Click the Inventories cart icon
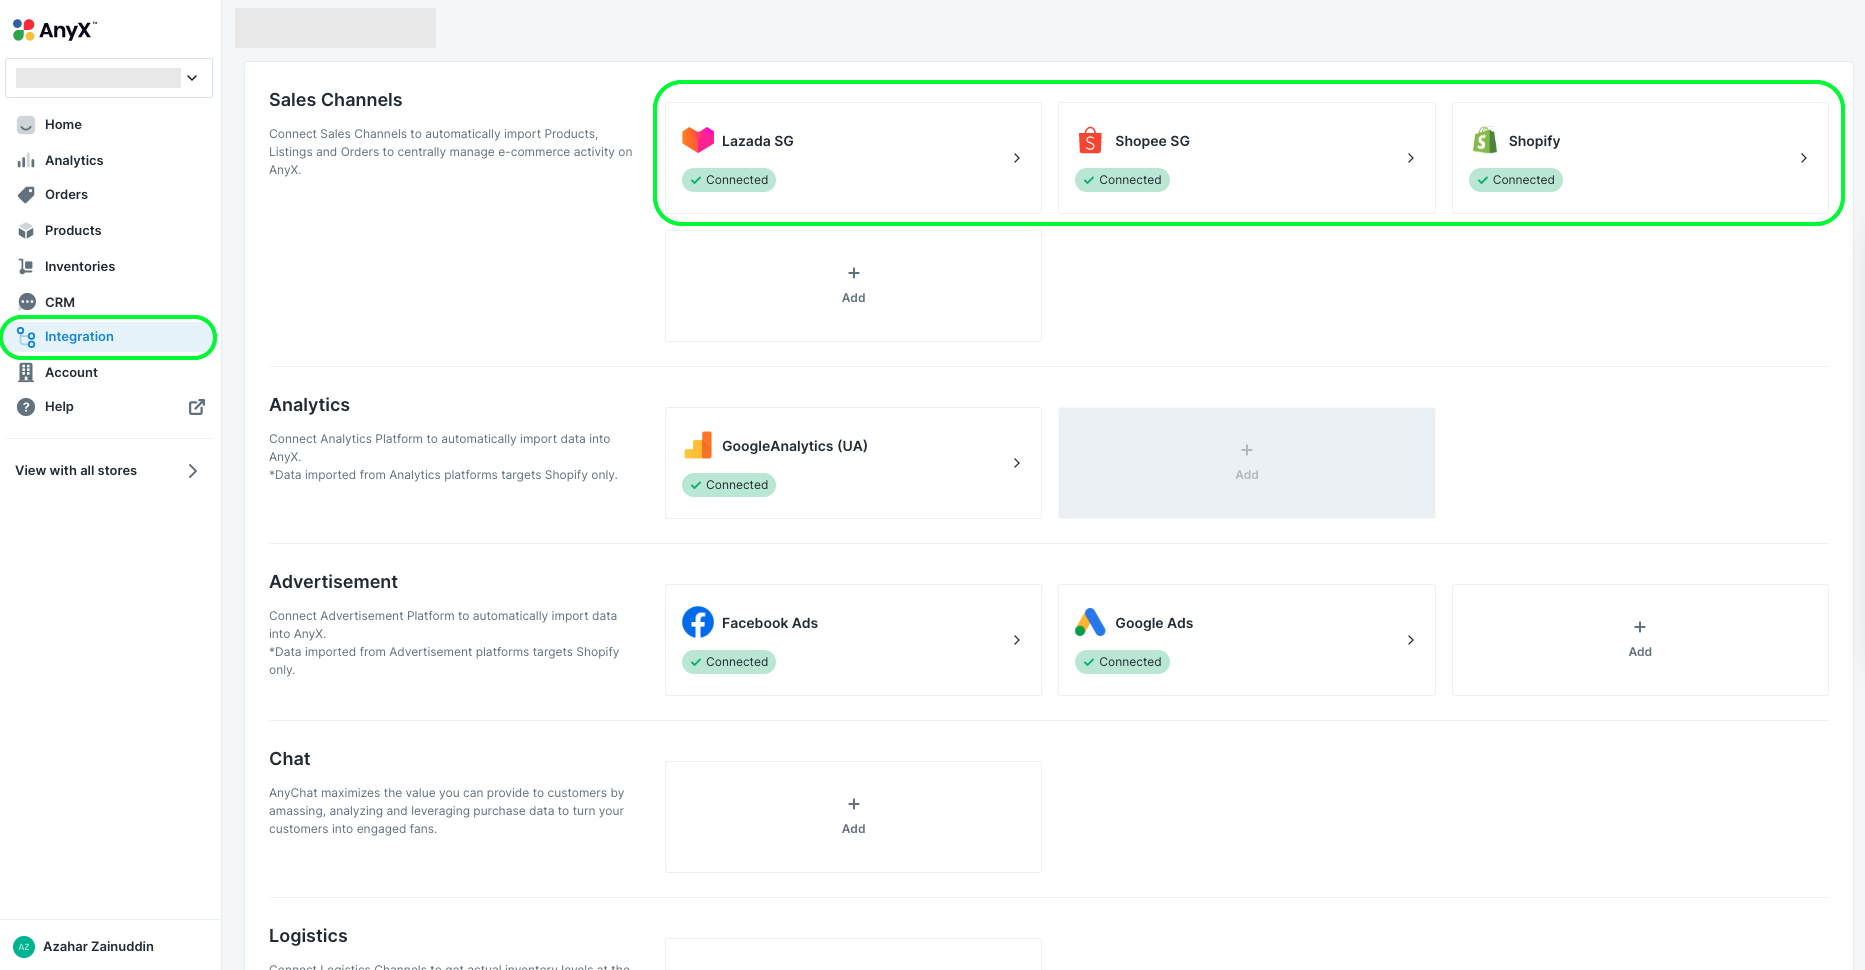Image resolution: width=1865 pixels, height=970 pixels. coord(26,267)
